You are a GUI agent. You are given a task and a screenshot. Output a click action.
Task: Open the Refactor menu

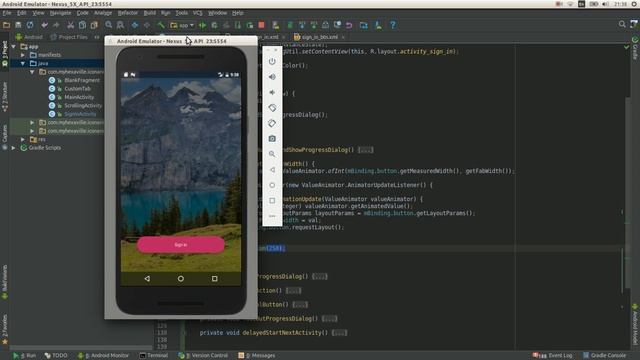[128, 13]
